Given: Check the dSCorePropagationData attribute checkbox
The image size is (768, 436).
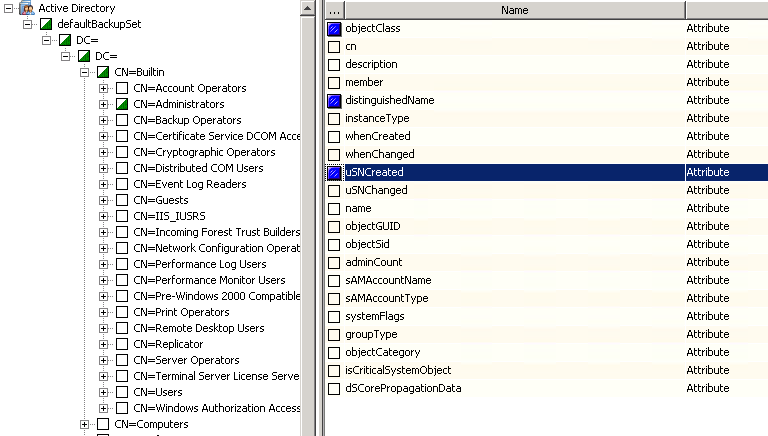Looking at the screenshot, I should [x=334, y=389].
